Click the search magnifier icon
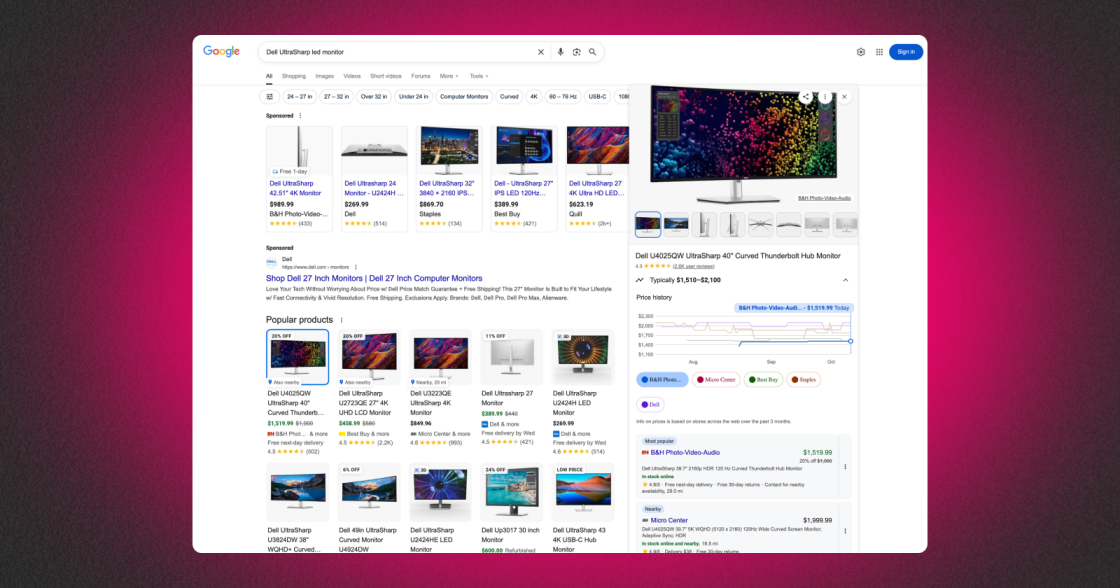The height and width of the screenshot is (588, 1120). [592, 51]
